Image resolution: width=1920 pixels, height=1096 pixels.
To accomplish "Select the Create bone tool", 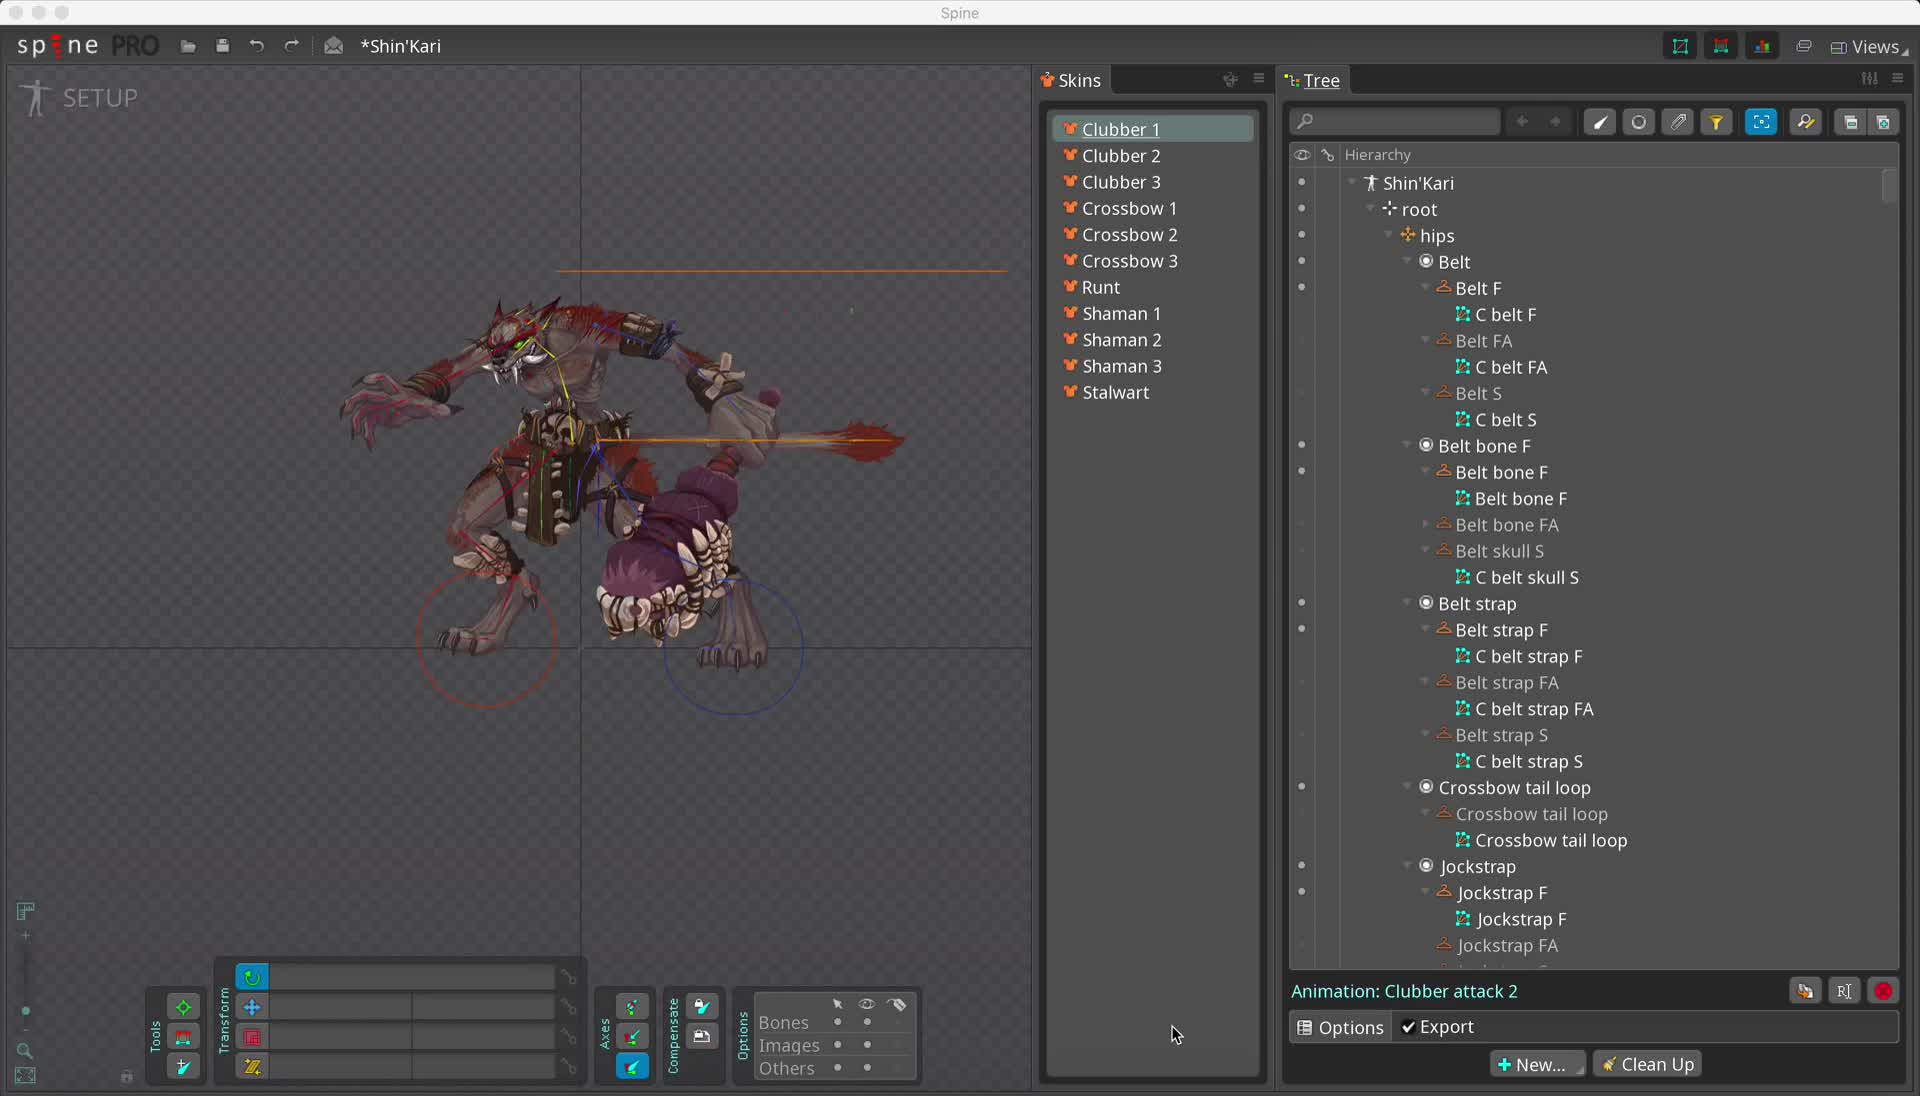I will tap(183, 1067).
